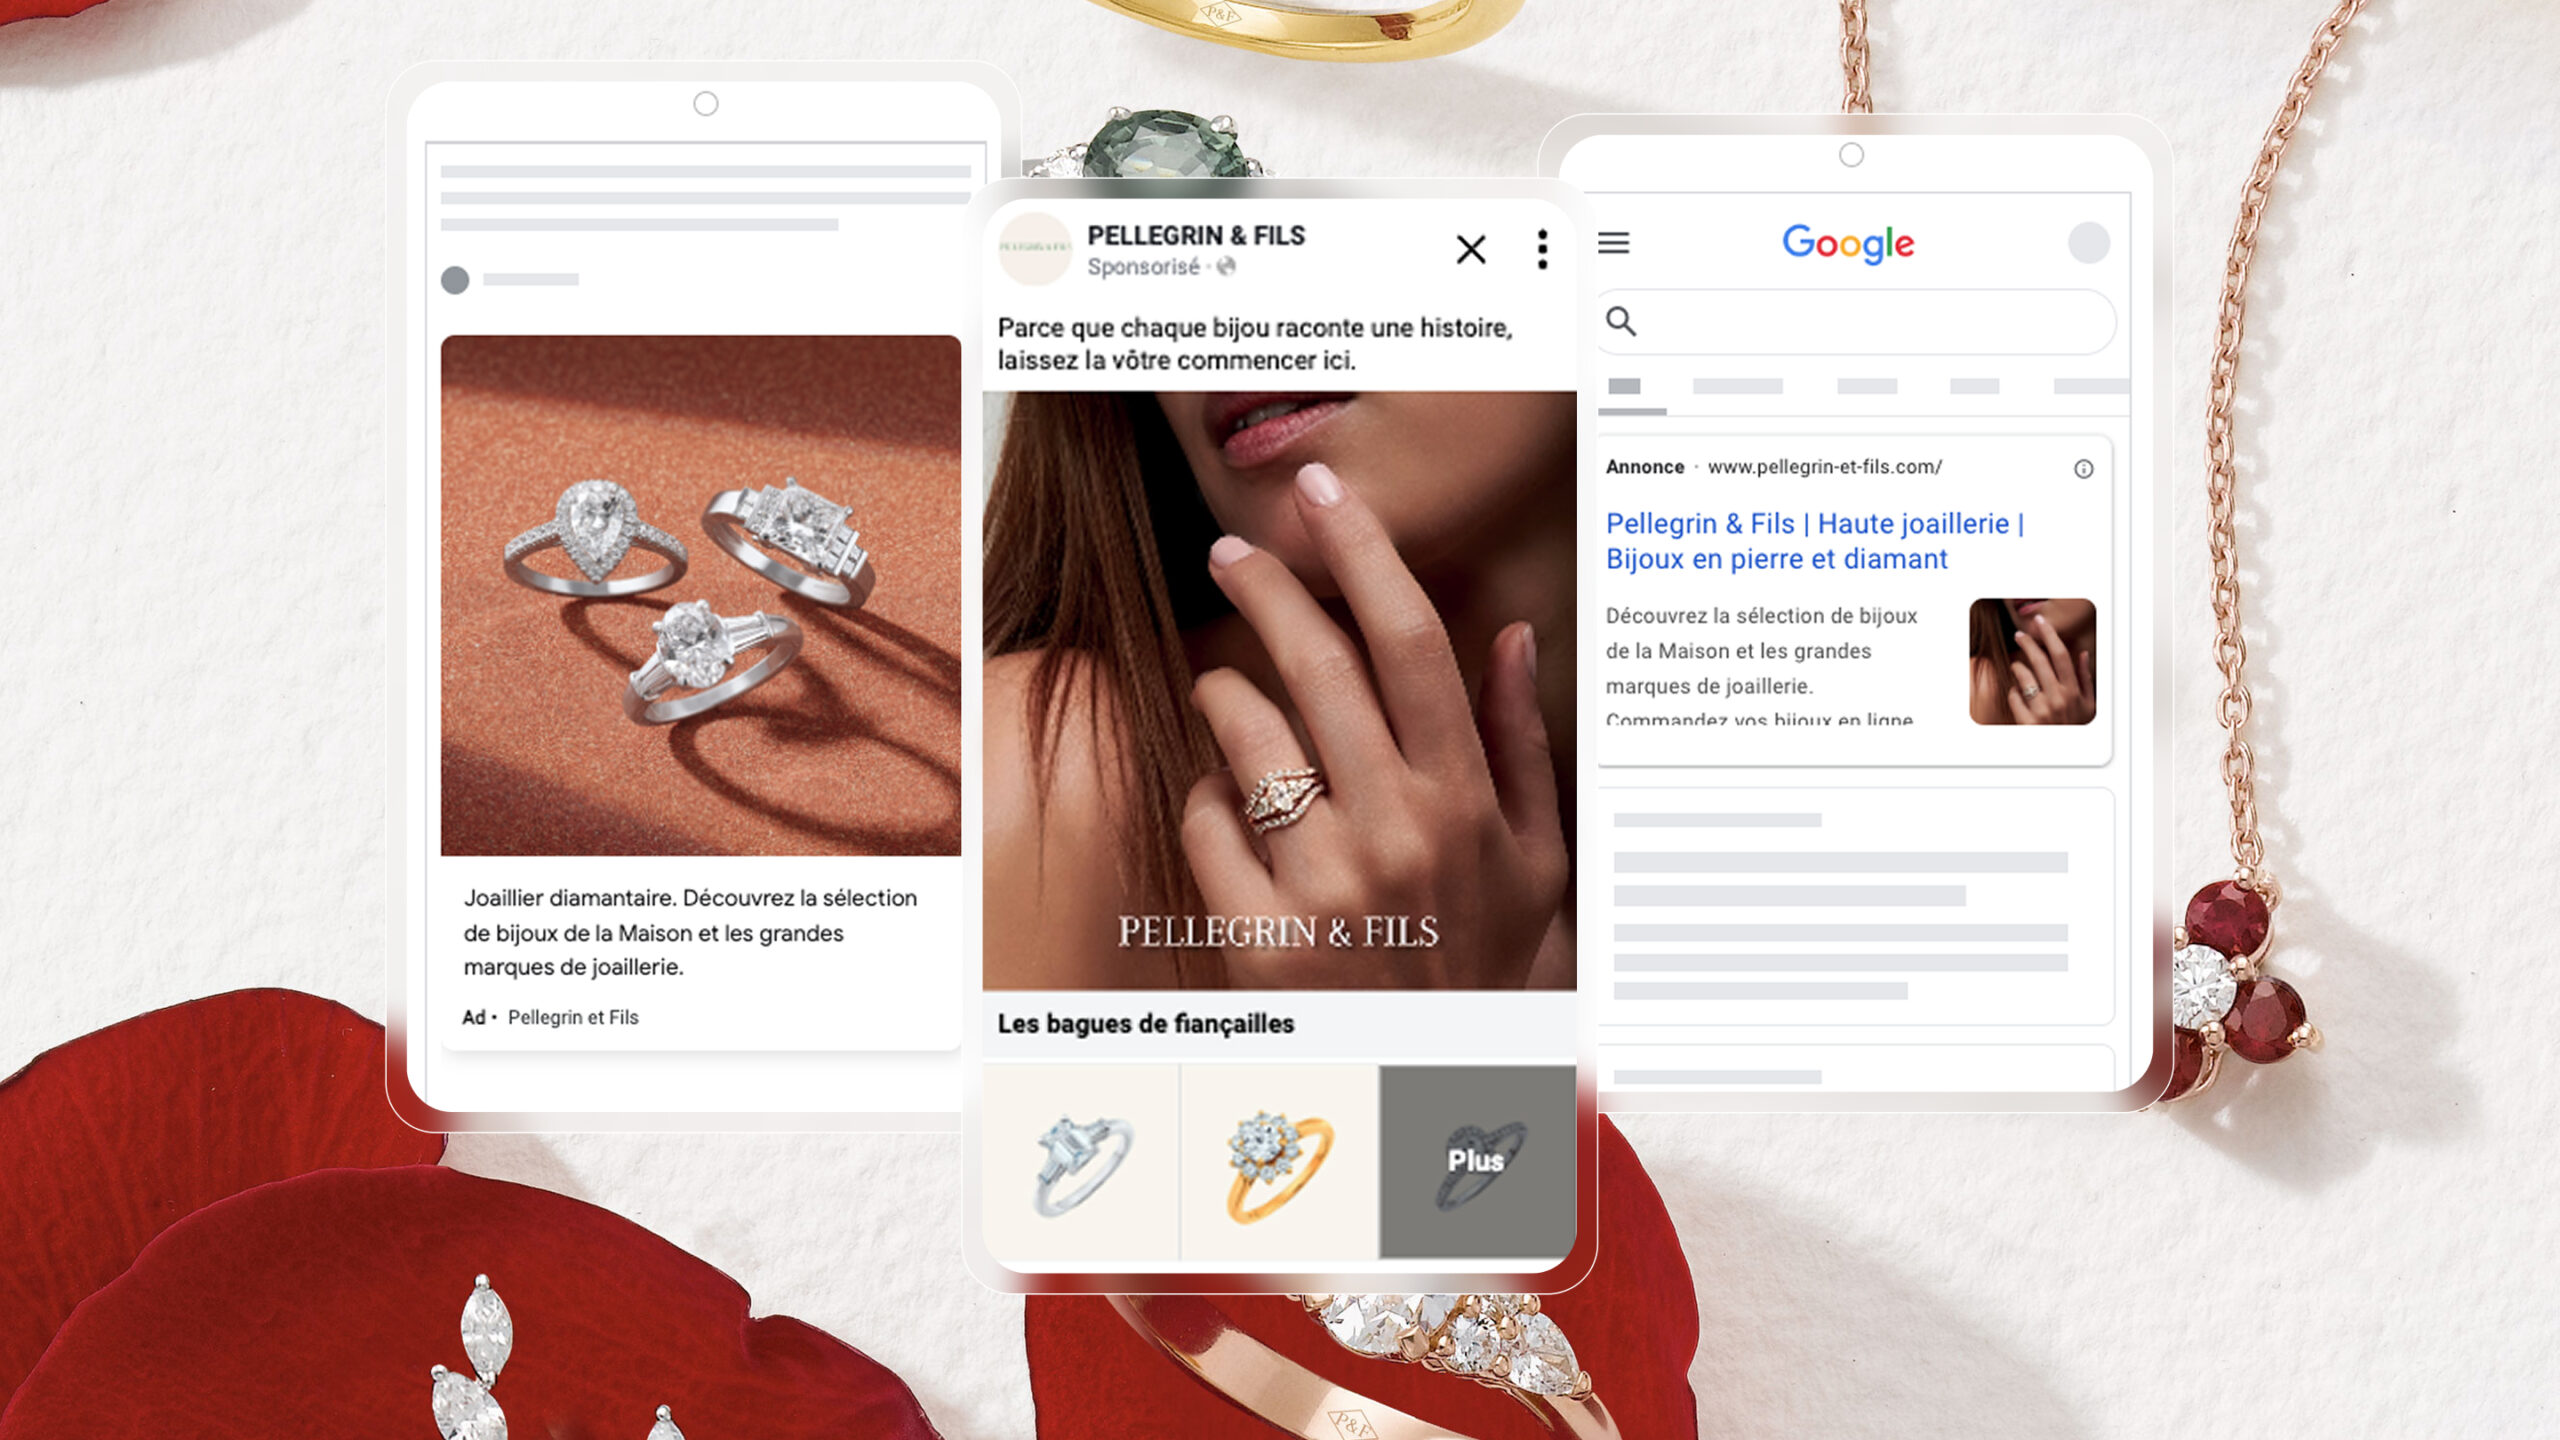Click the three diamond rings ad image

[x=700, y=595]
